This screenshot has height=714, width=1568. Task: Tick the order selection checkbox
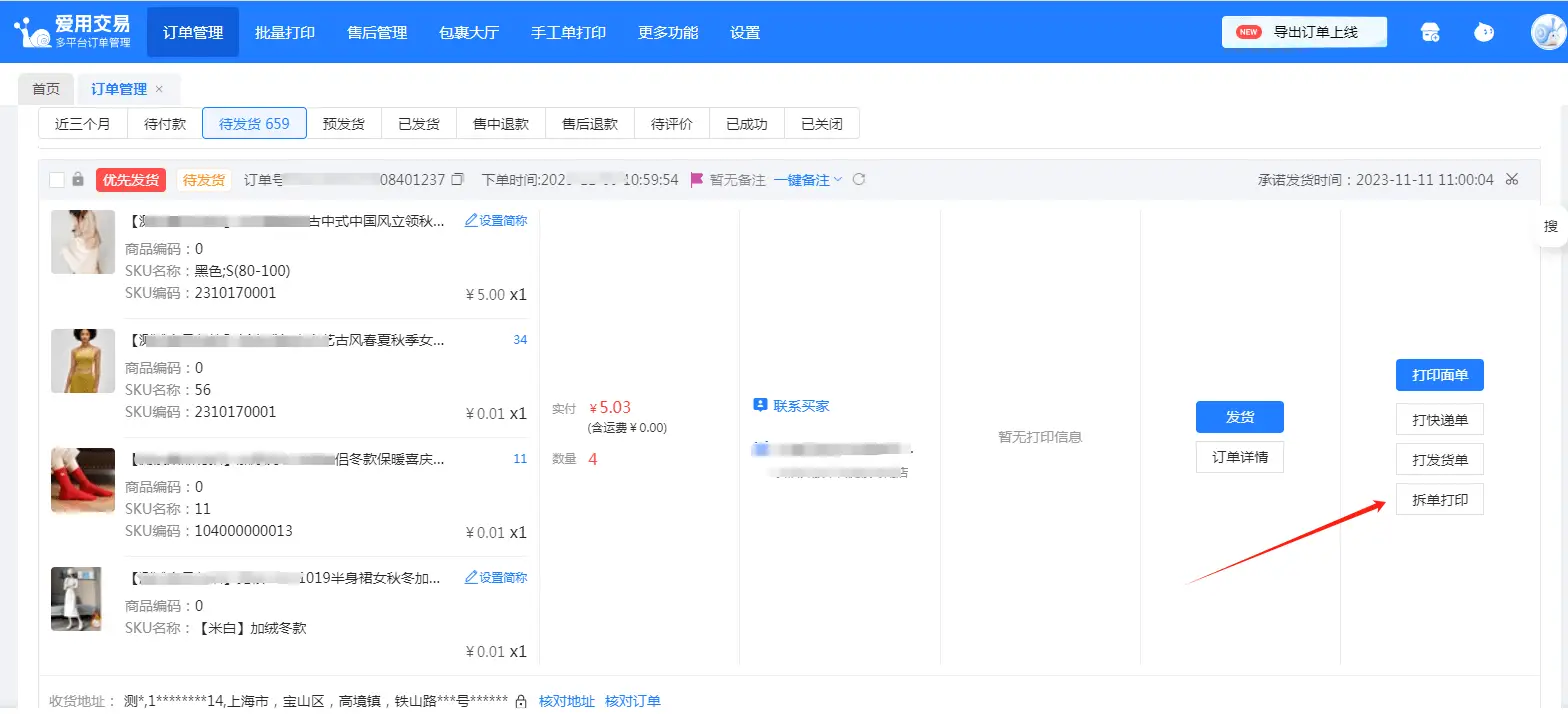click(57, 180)
